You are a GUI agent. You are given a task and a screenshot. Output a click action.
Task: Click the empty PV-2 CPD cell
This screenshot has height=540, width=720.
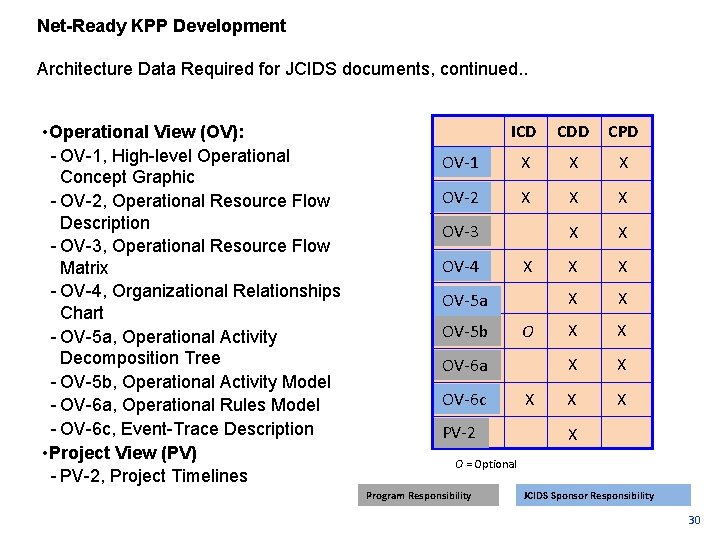tap(626, 433)
